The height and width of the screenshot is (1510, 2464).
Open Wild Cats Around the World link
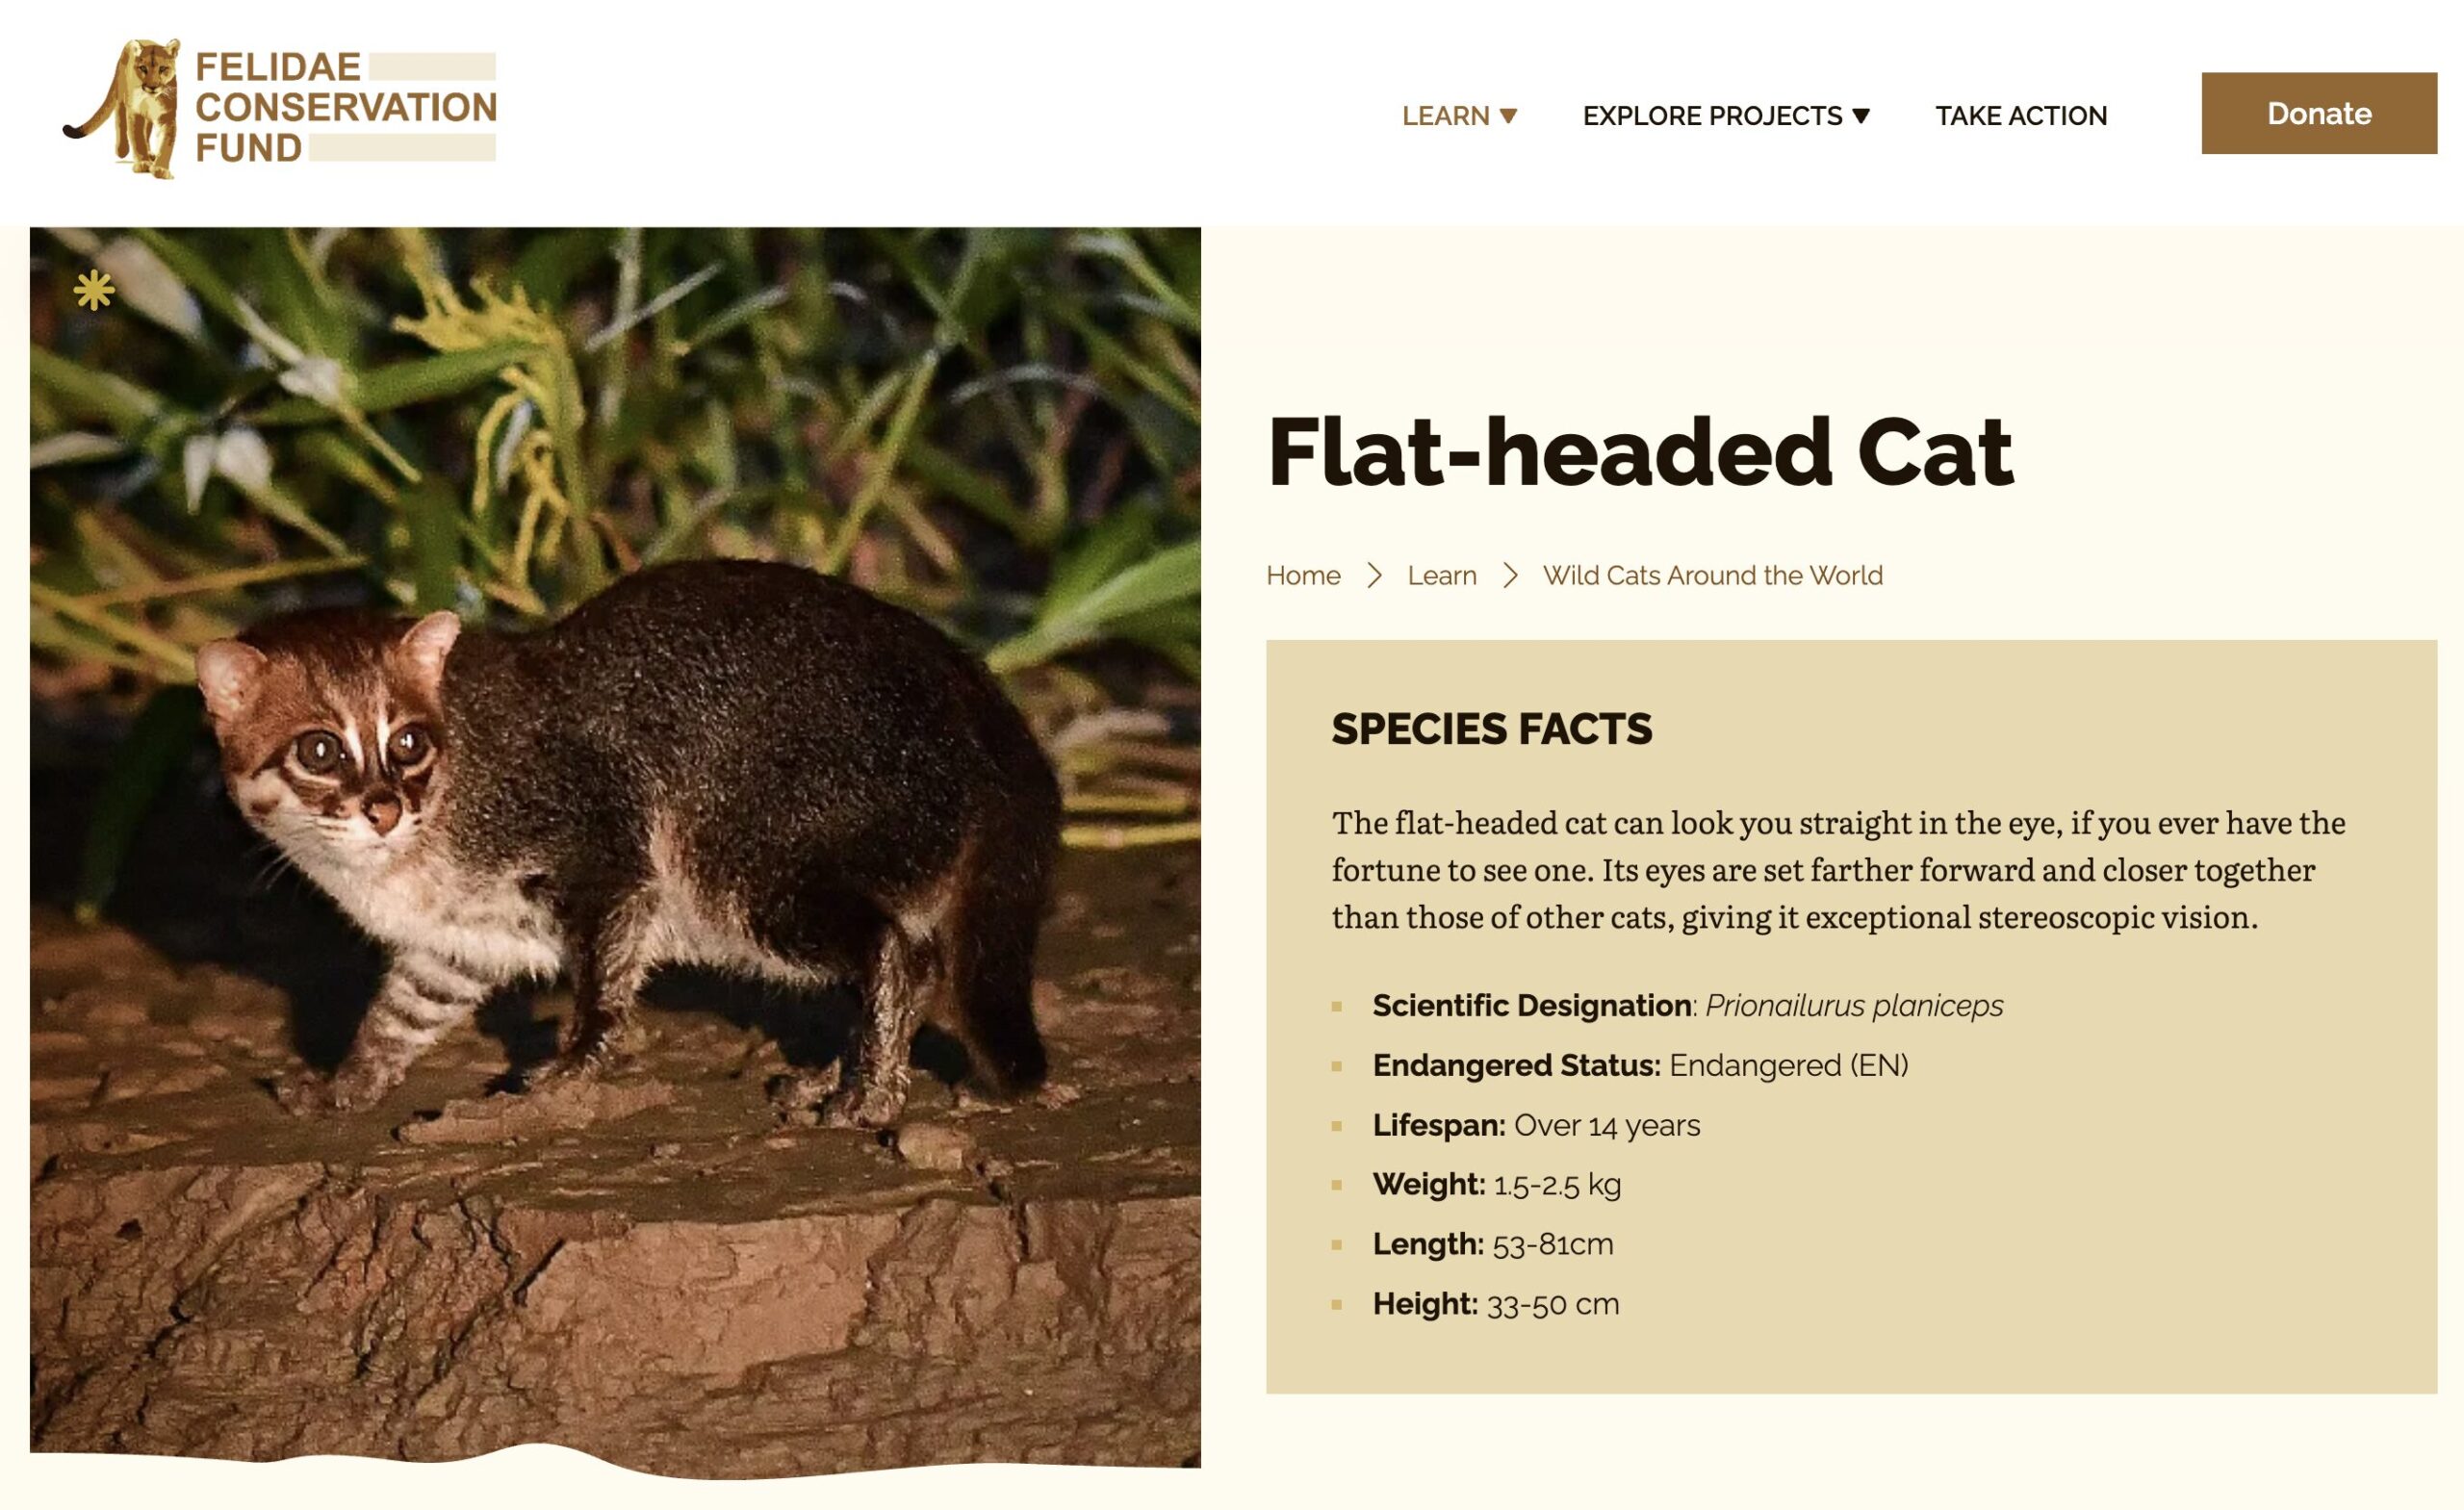(x=1712, y=575)
